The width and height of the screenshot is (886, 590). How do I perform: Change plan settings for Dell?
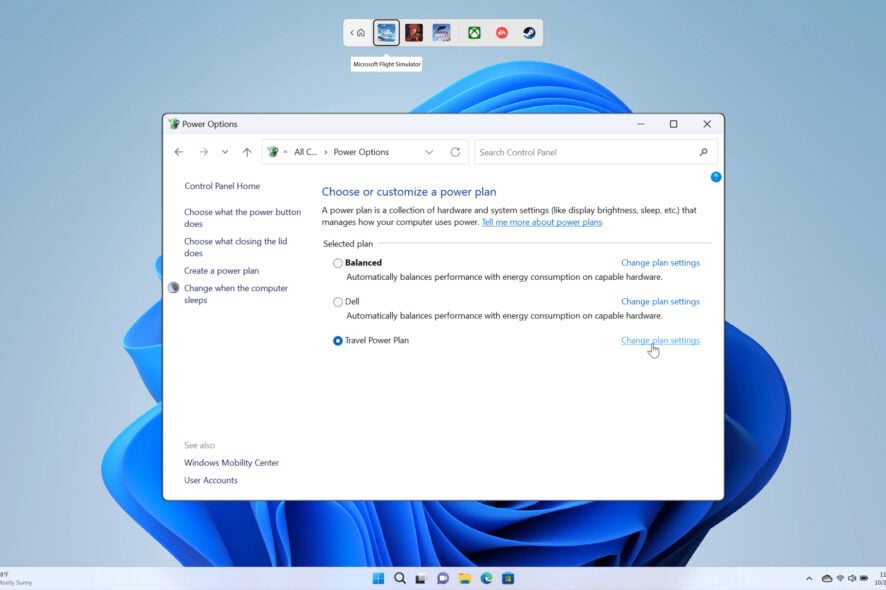click(x=660, y=302)
